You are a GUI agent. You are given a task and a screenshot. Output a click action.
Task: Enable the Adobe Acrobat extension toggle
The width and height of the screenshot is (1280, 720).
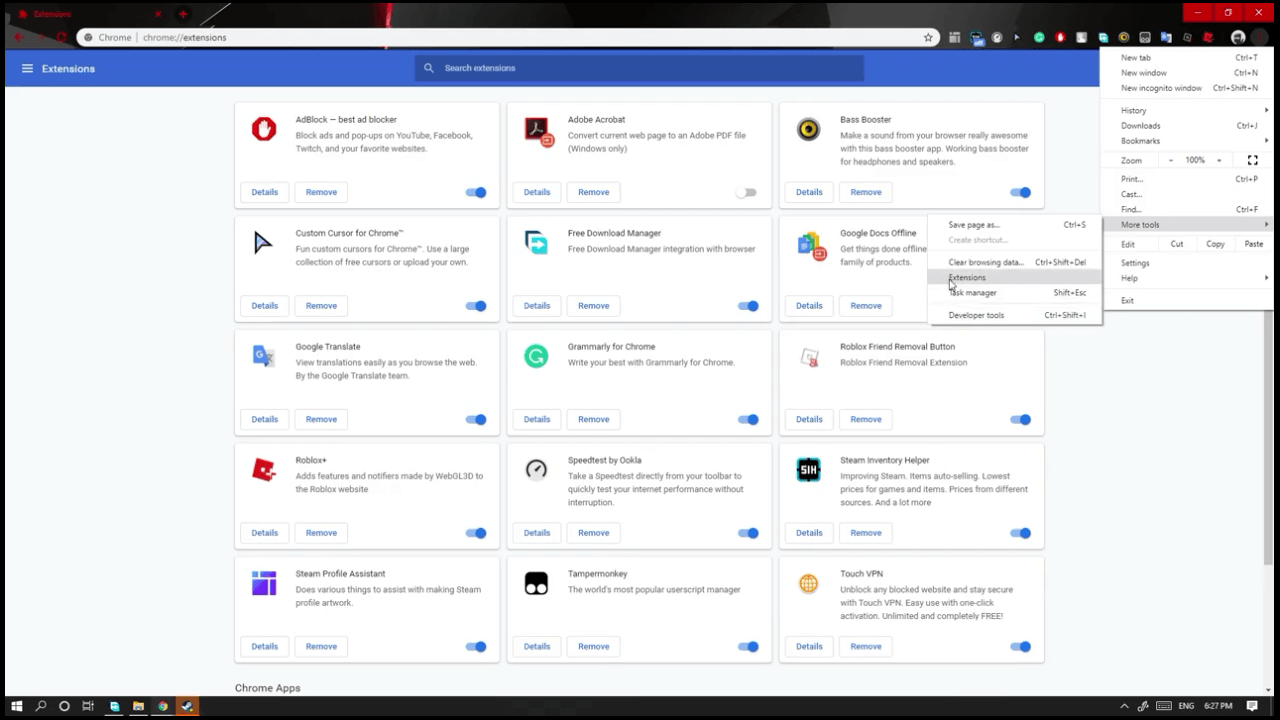point(747,192)
